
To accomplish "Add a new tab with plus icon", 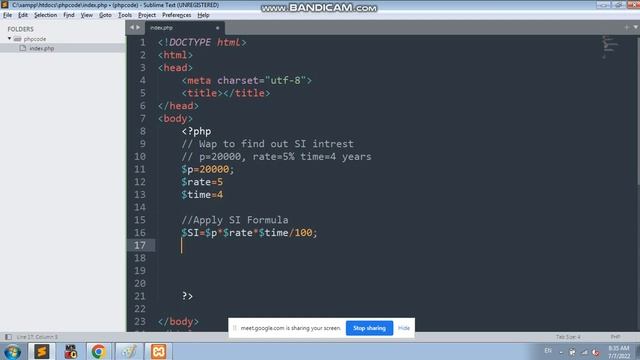I will 627,27.
